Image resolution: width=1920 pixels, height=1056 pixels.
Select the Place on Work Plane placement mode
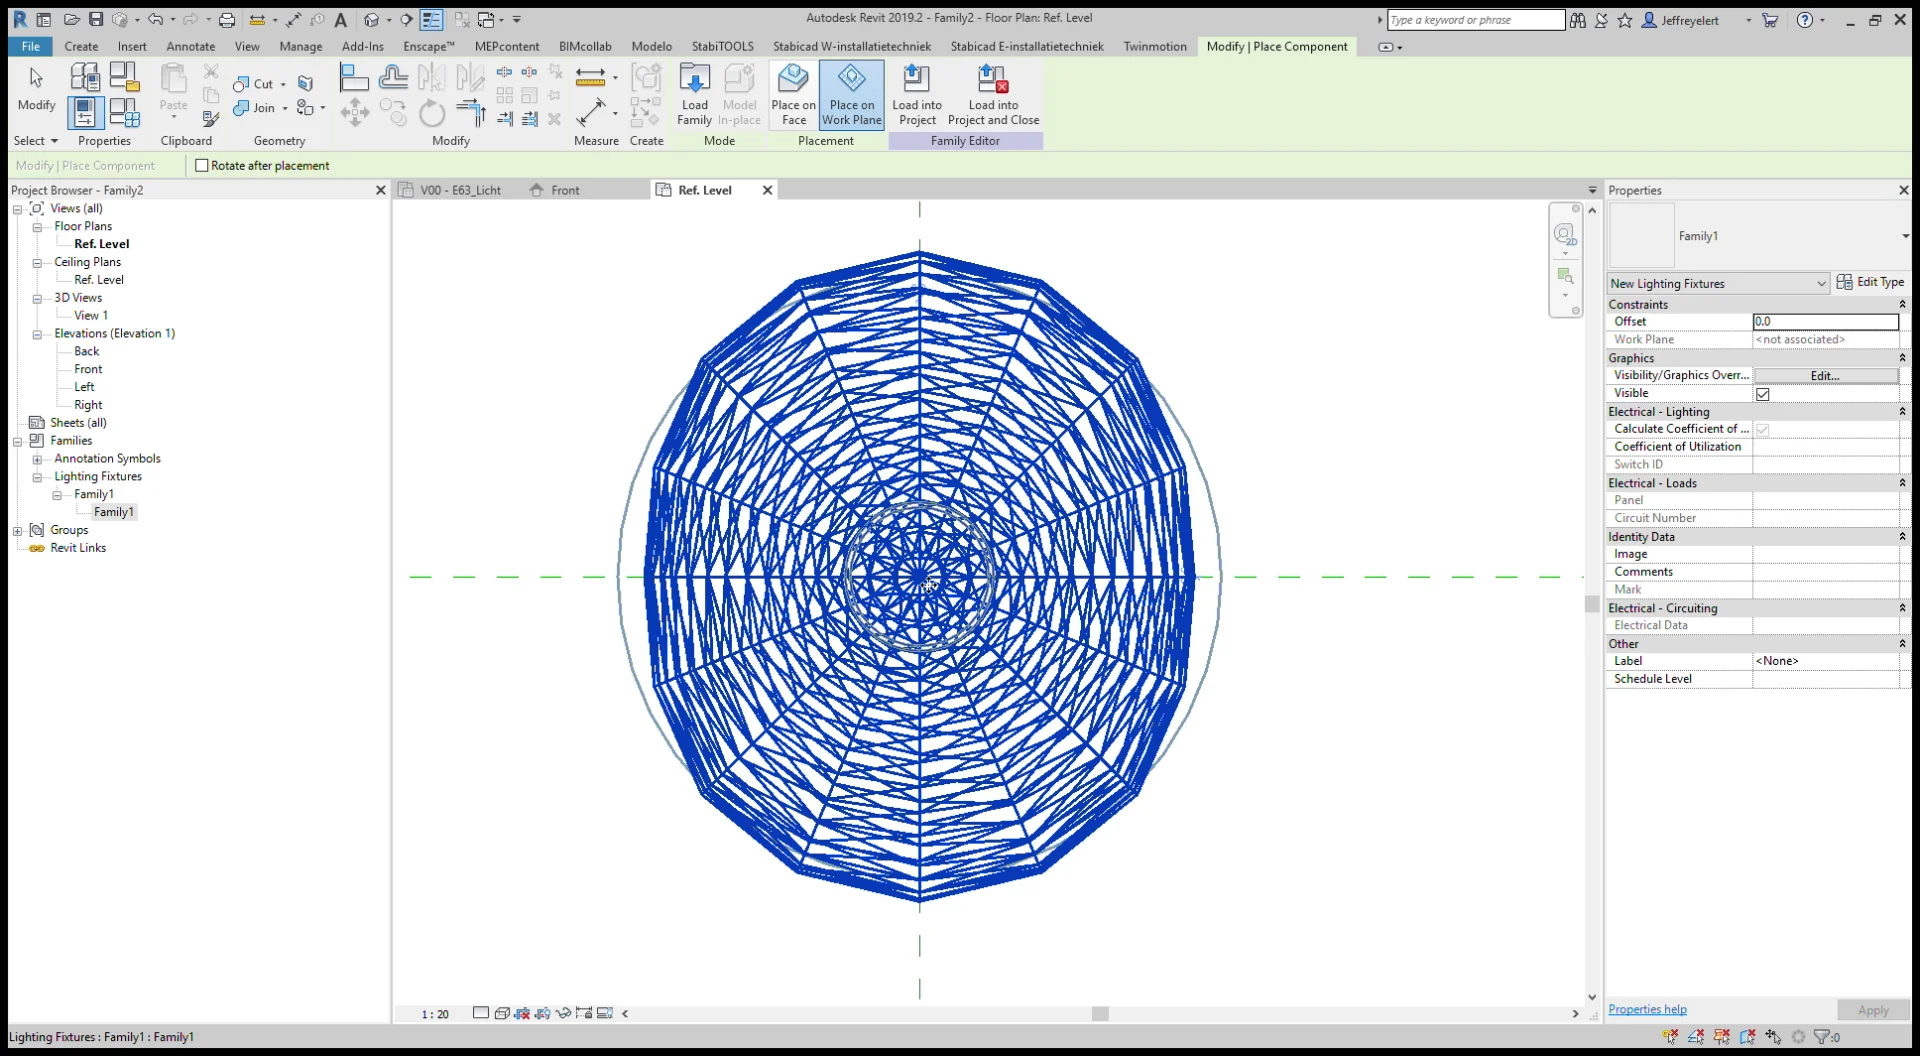click(850, 93)
